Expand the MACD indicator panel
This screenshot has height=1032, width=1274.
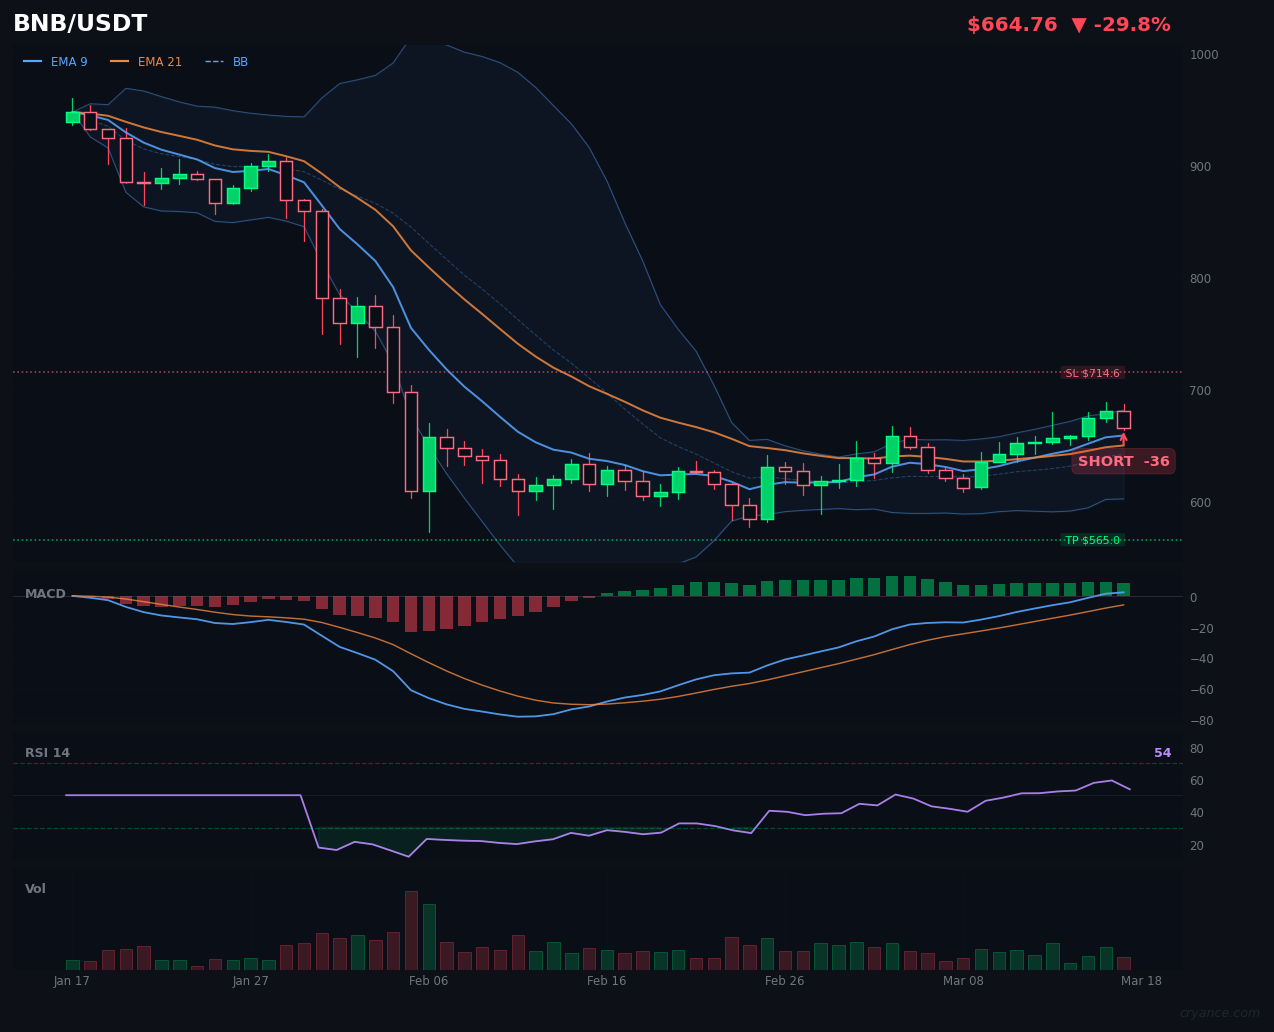(45, 593)
